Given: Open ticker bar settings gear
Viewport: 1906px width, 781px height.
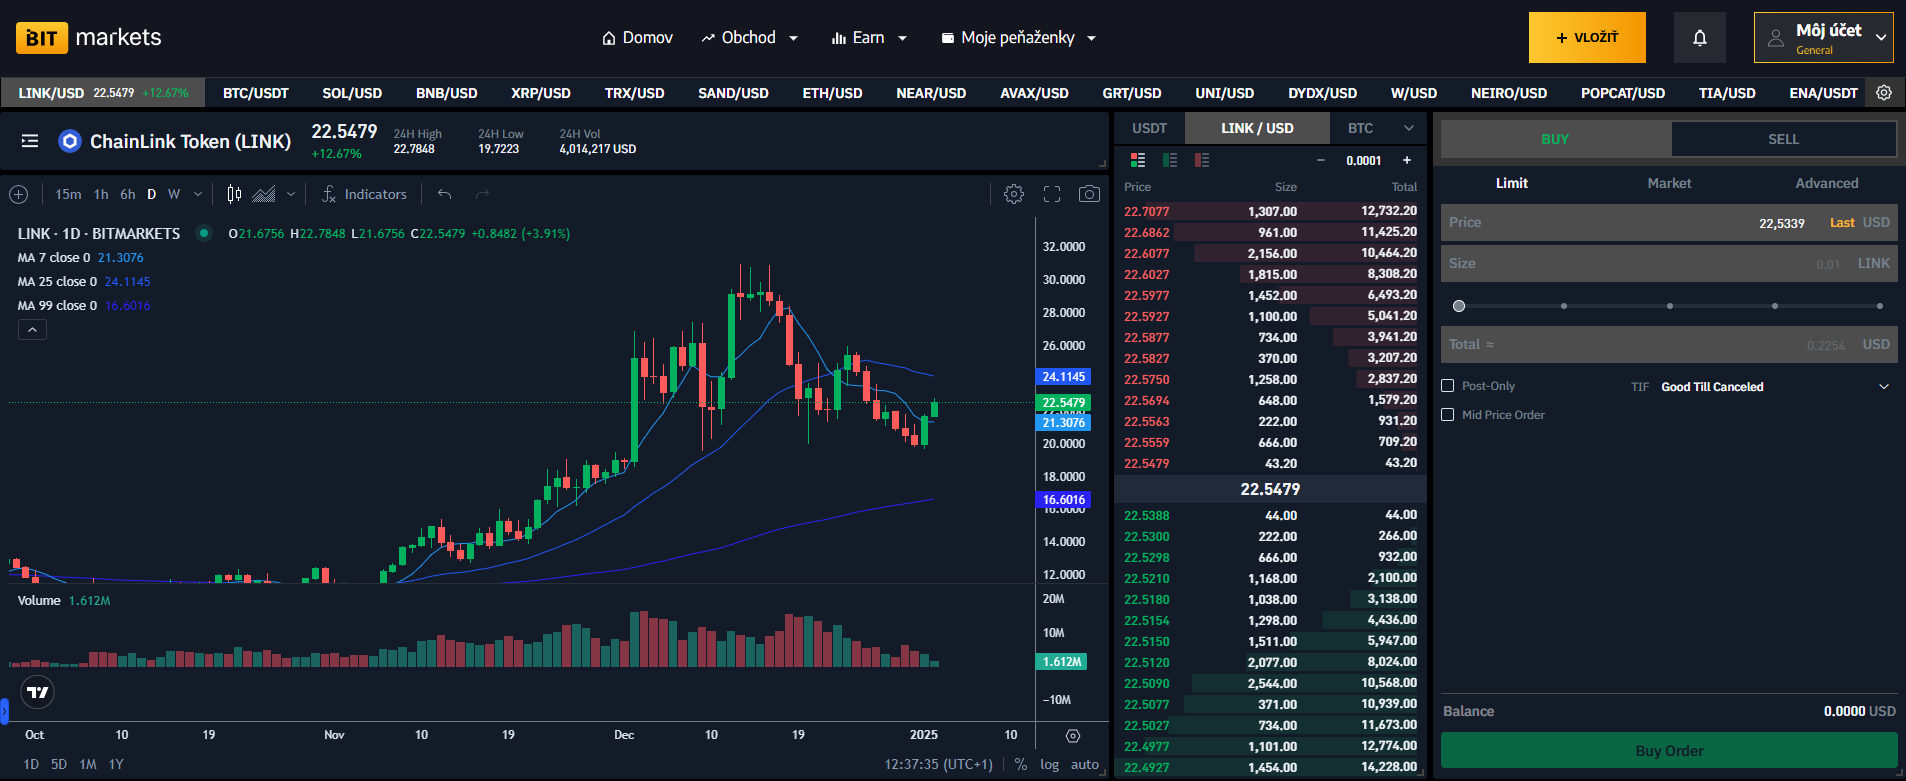Looking at the screenshot, I should point(1884,93).
